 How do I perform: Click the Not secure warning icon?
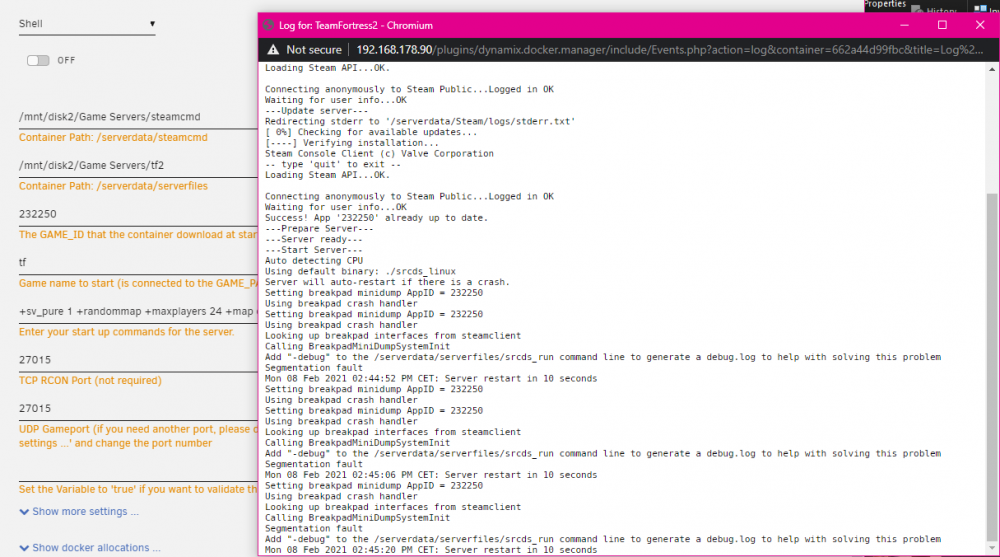[273, 50]
